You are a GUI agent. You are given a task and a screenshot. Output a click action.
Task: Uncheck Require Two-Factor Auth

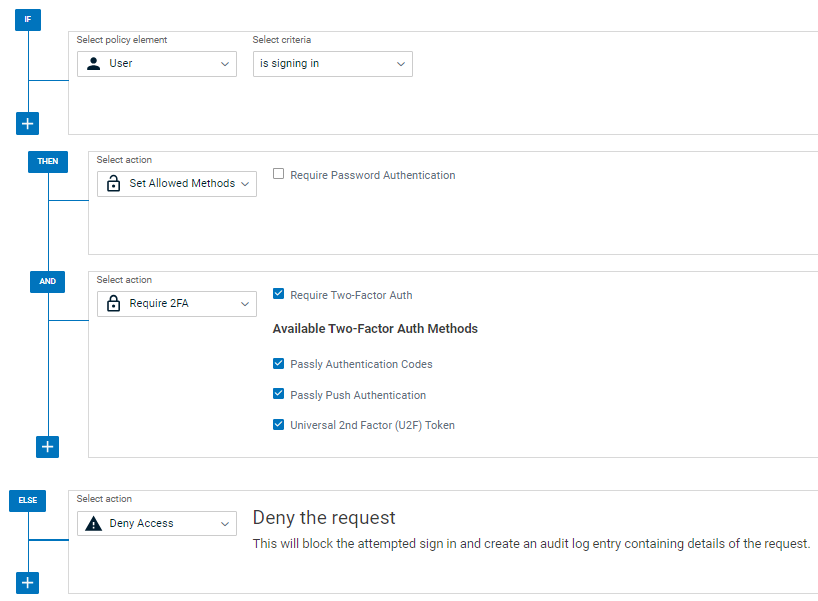[x=278, y=295]
